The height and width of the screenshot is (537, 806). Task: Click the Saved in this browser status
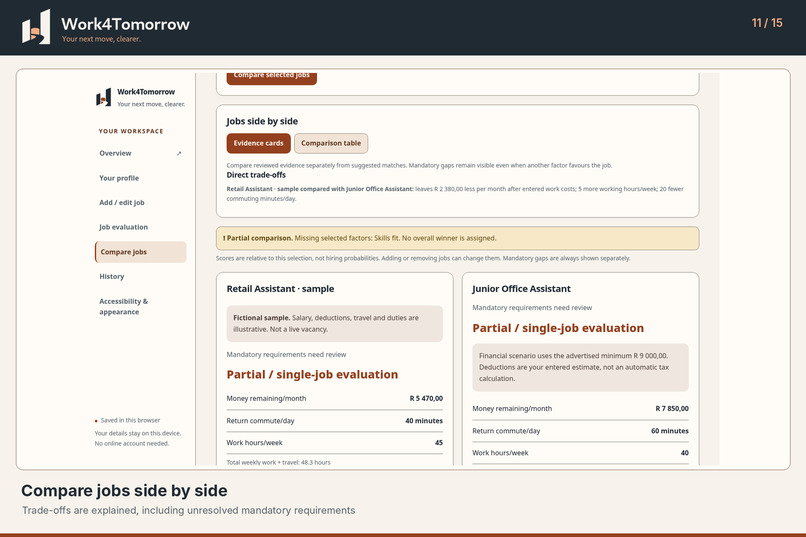[x=127, y=420]
